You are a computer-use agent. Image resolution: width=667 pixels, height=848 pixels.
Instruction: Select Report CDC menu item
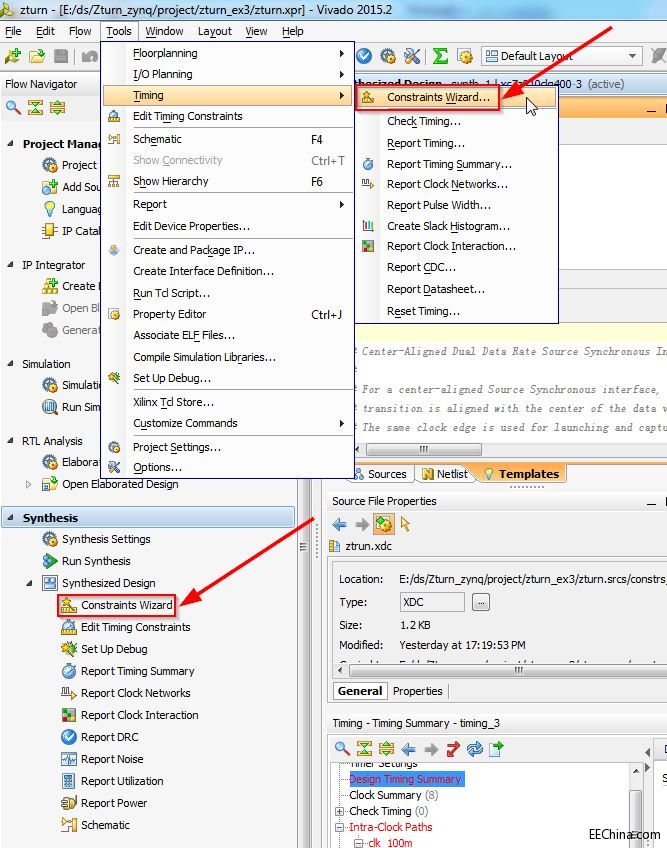[456, 267]
